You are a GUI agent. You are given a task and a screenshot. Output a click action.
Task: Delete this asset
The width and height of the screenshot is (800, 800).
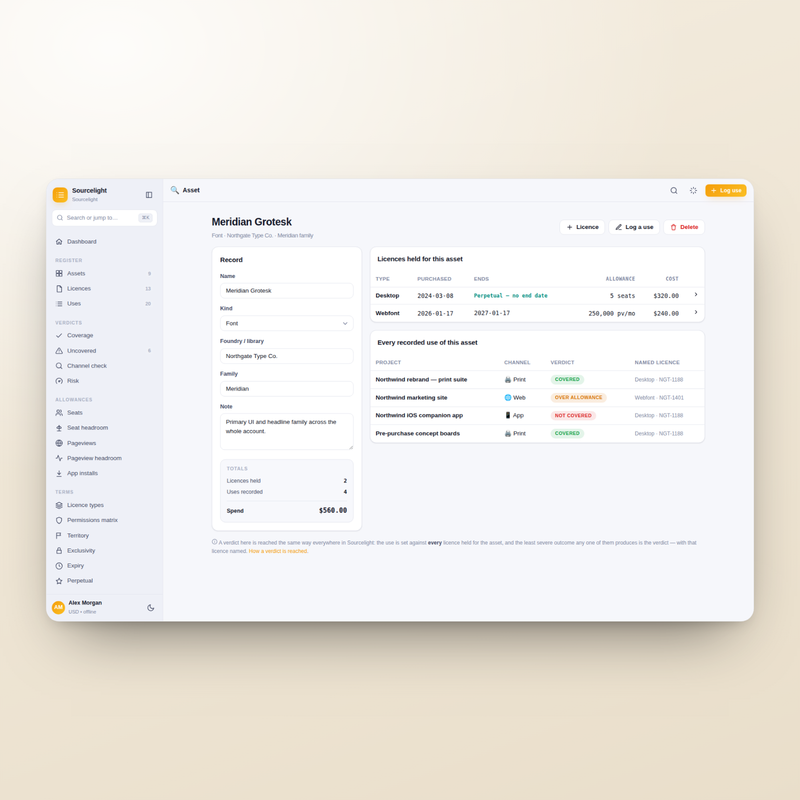click(684, 227)
